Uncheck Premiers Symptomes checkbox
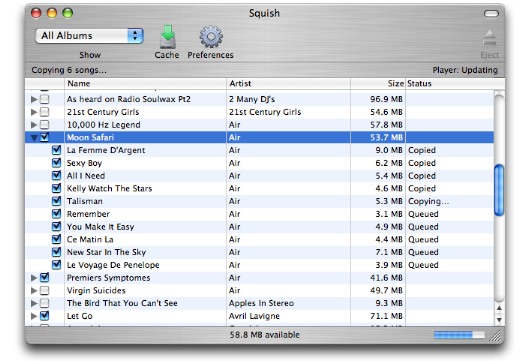 [x=45, y=277]
